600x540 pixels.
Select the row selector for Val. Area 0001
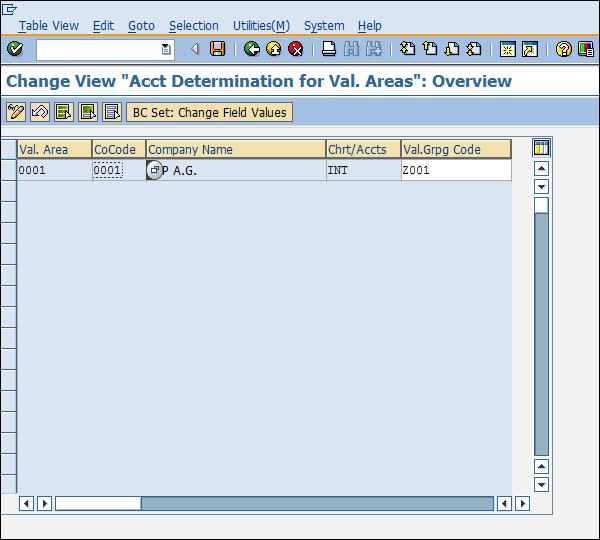tap(8, 171)
